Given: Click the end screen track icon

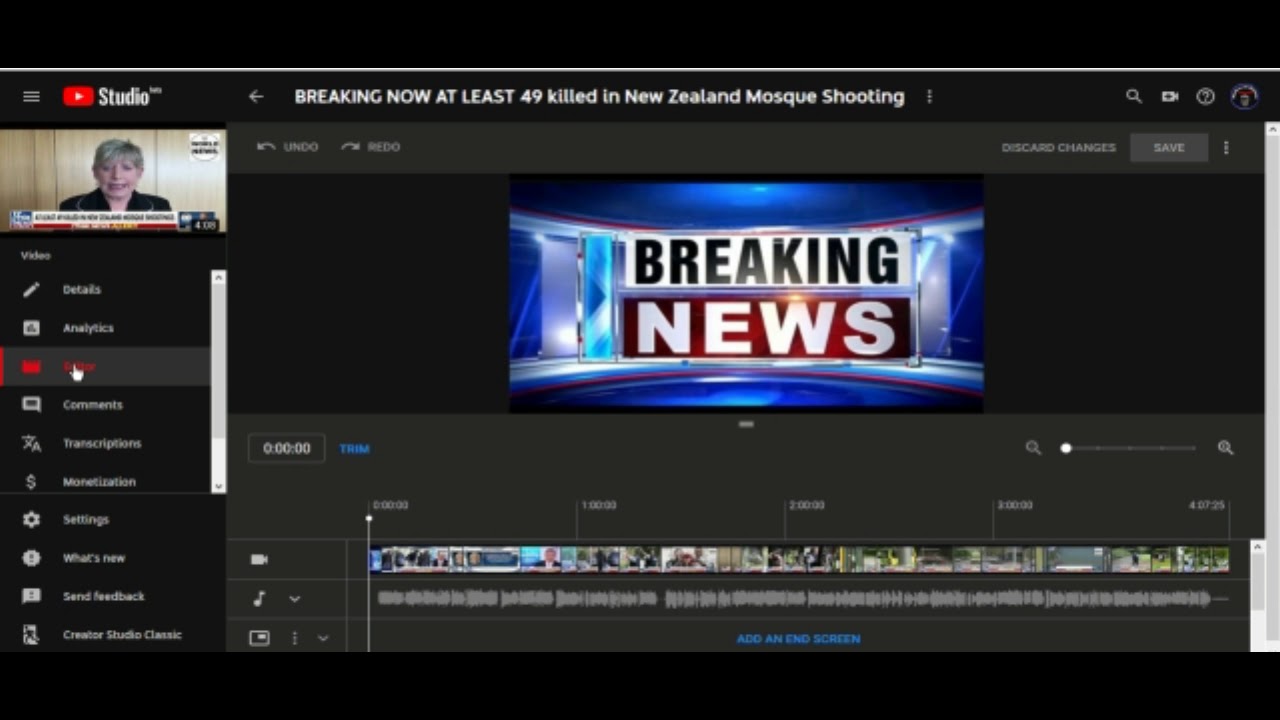Looking at the screenshot, I should pyautogui.click(x=259, y=637).
